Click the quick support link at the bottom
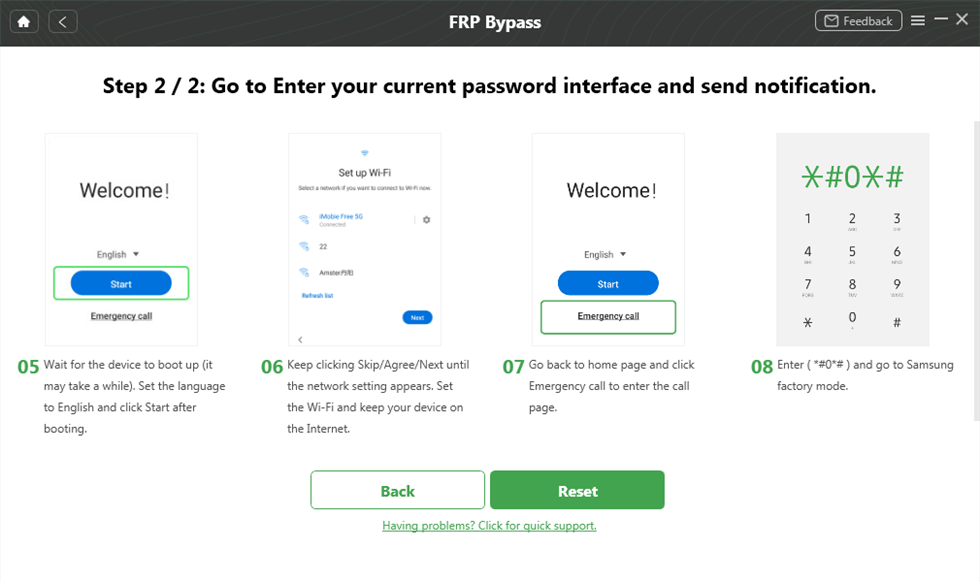The height and width of the screenshot is (582, 980). (x=489, y=525)
